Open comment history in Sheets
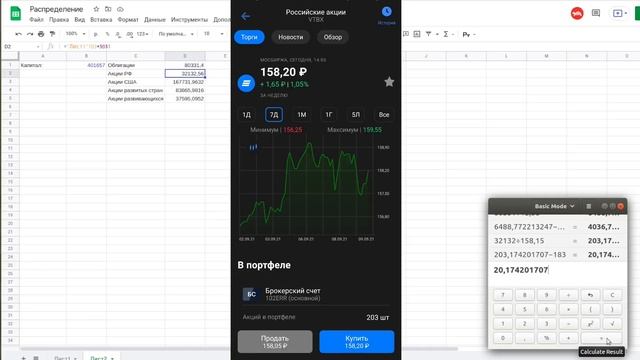Viewport: 640px width, 360px height. 596,13
